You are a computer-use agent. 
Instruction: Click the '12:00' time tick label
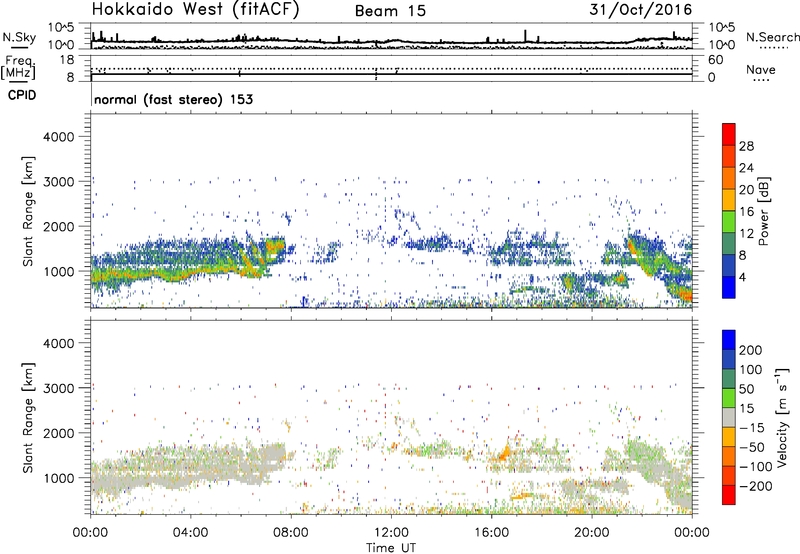coord(391,533)
